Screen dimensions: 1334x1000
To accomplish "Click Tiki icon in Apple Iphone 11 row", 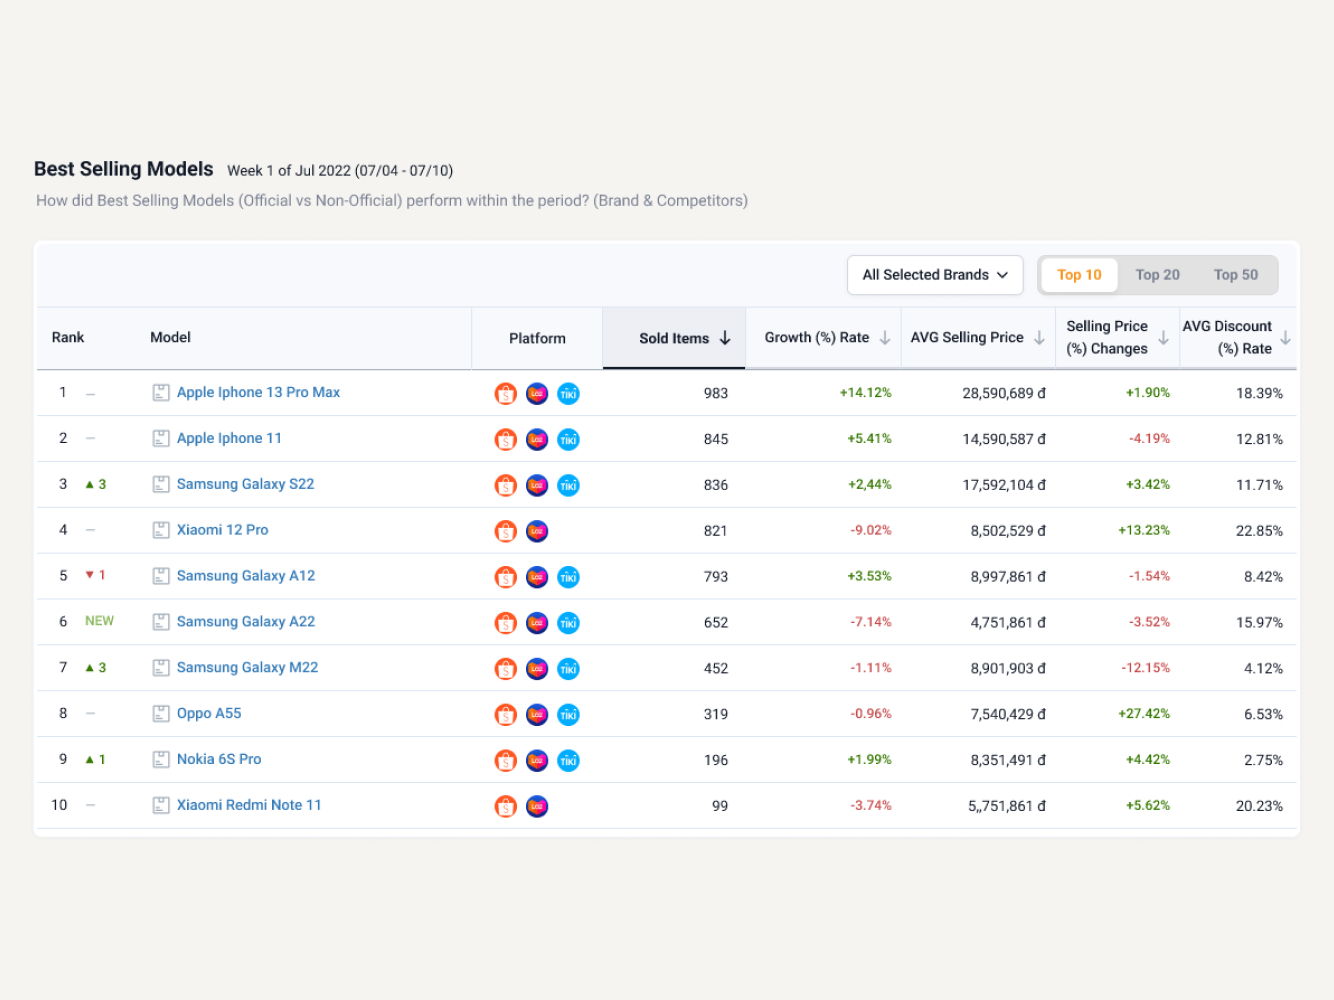I will click(568, 440).
